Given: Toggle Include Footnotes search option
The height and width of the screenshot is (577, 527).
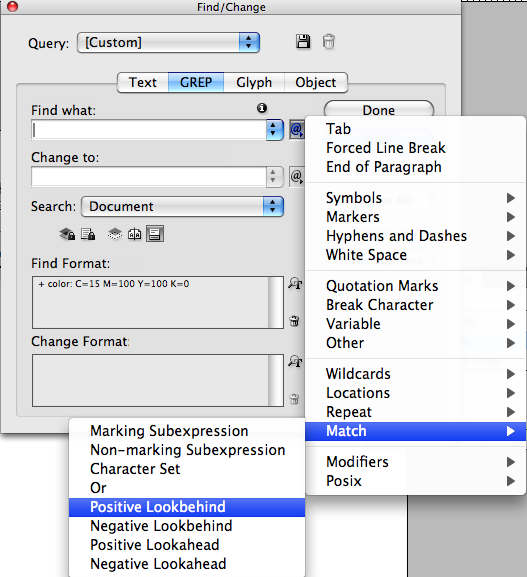Looking at the screenshot, I should 155,234.
